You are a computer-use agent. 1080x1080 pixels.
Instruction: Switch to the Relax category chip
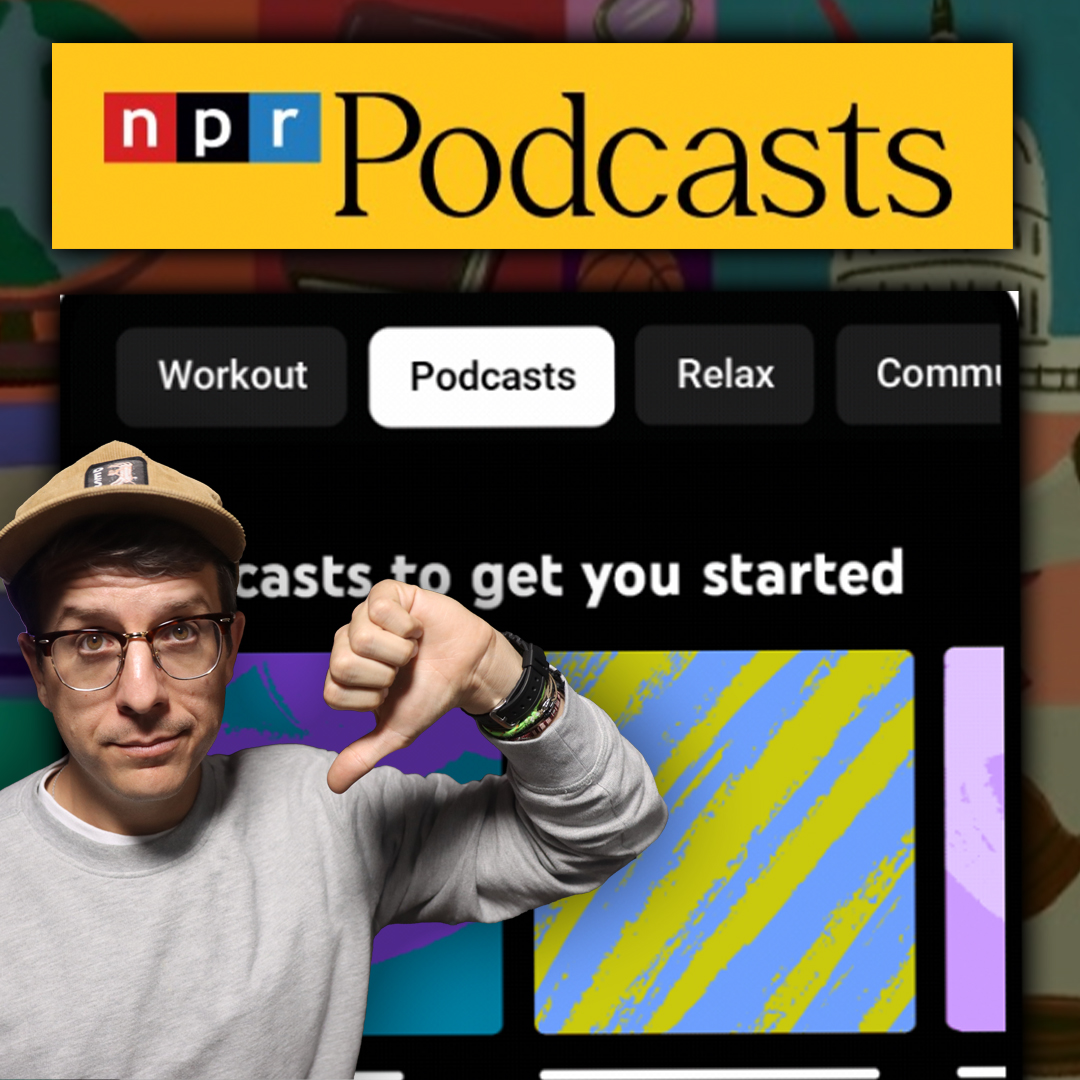click(x=725, y=375)
